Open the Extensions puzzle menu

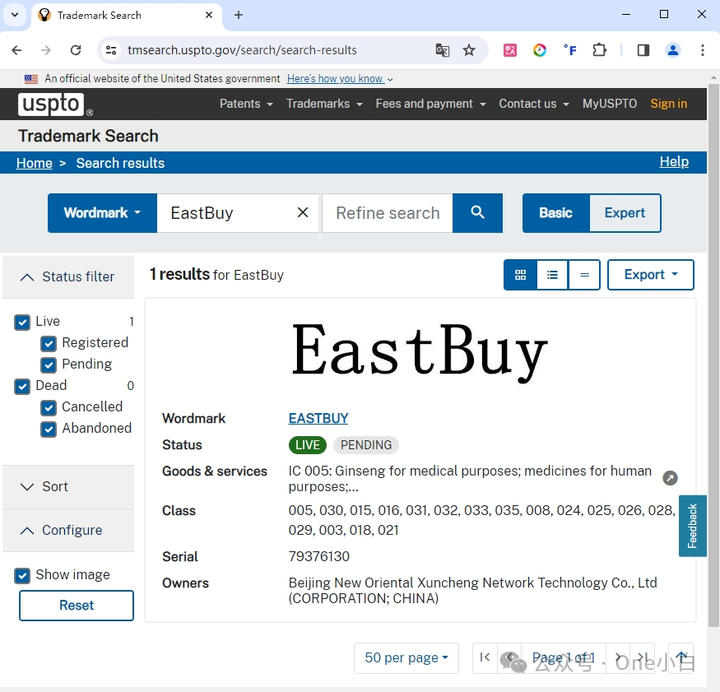(x=599, y=50)
